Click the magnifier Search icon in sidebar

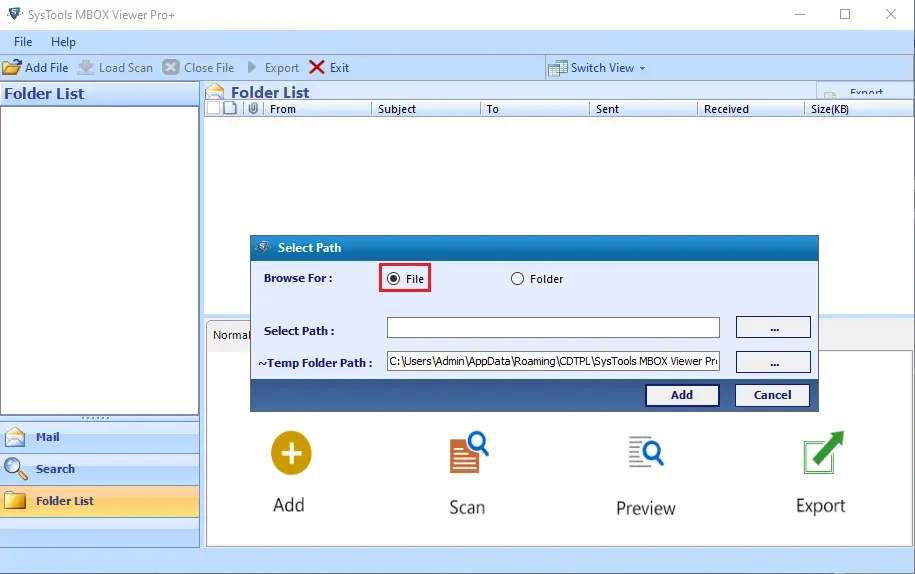pos(15,468)
